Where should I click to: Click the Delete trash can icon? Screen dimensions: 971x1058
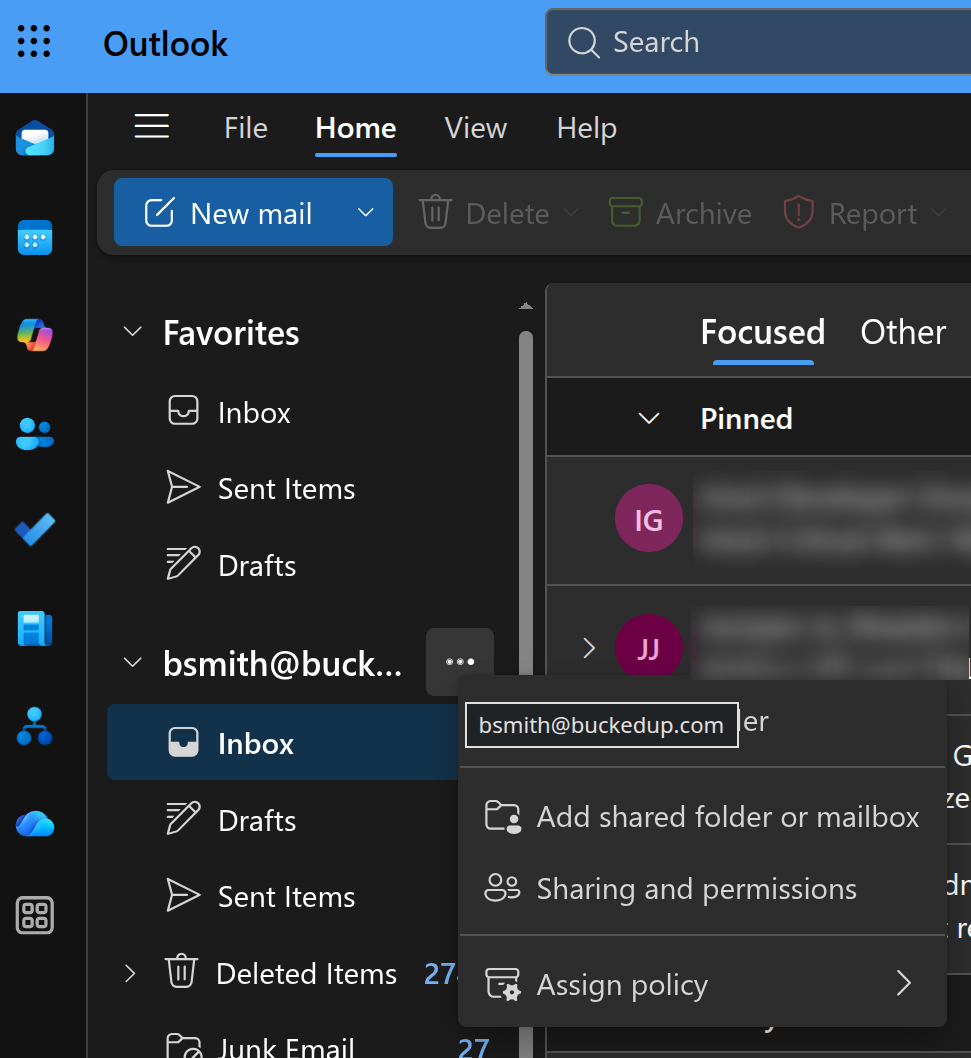tap(435, 213)
